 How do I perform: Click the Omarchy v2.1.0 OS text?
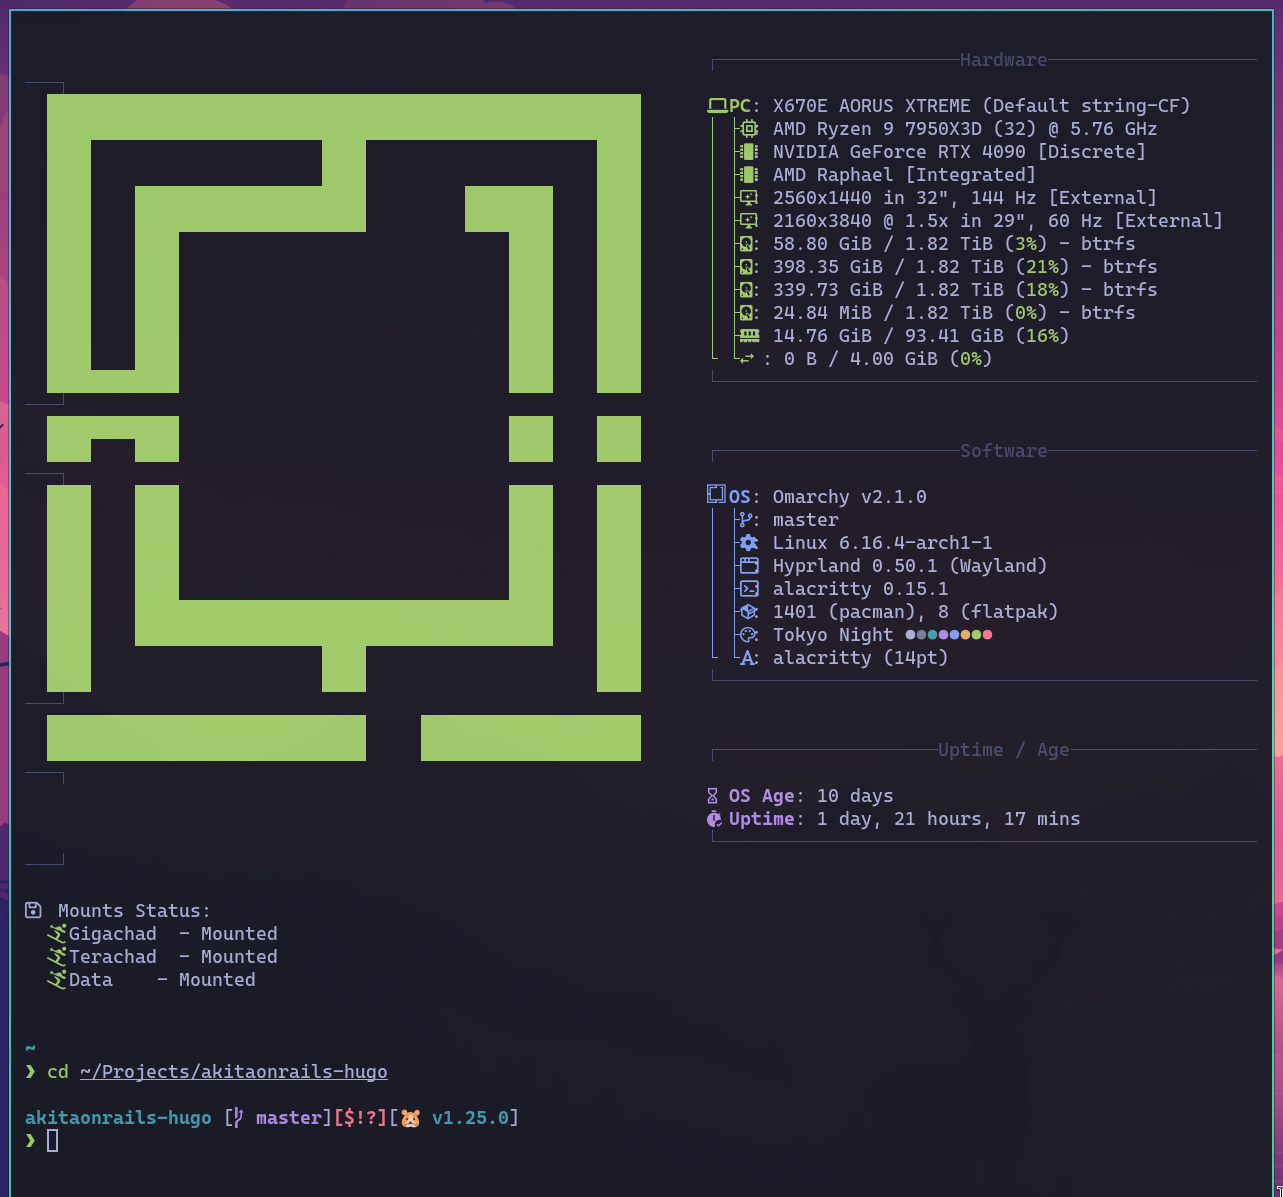tap(849, 497)
